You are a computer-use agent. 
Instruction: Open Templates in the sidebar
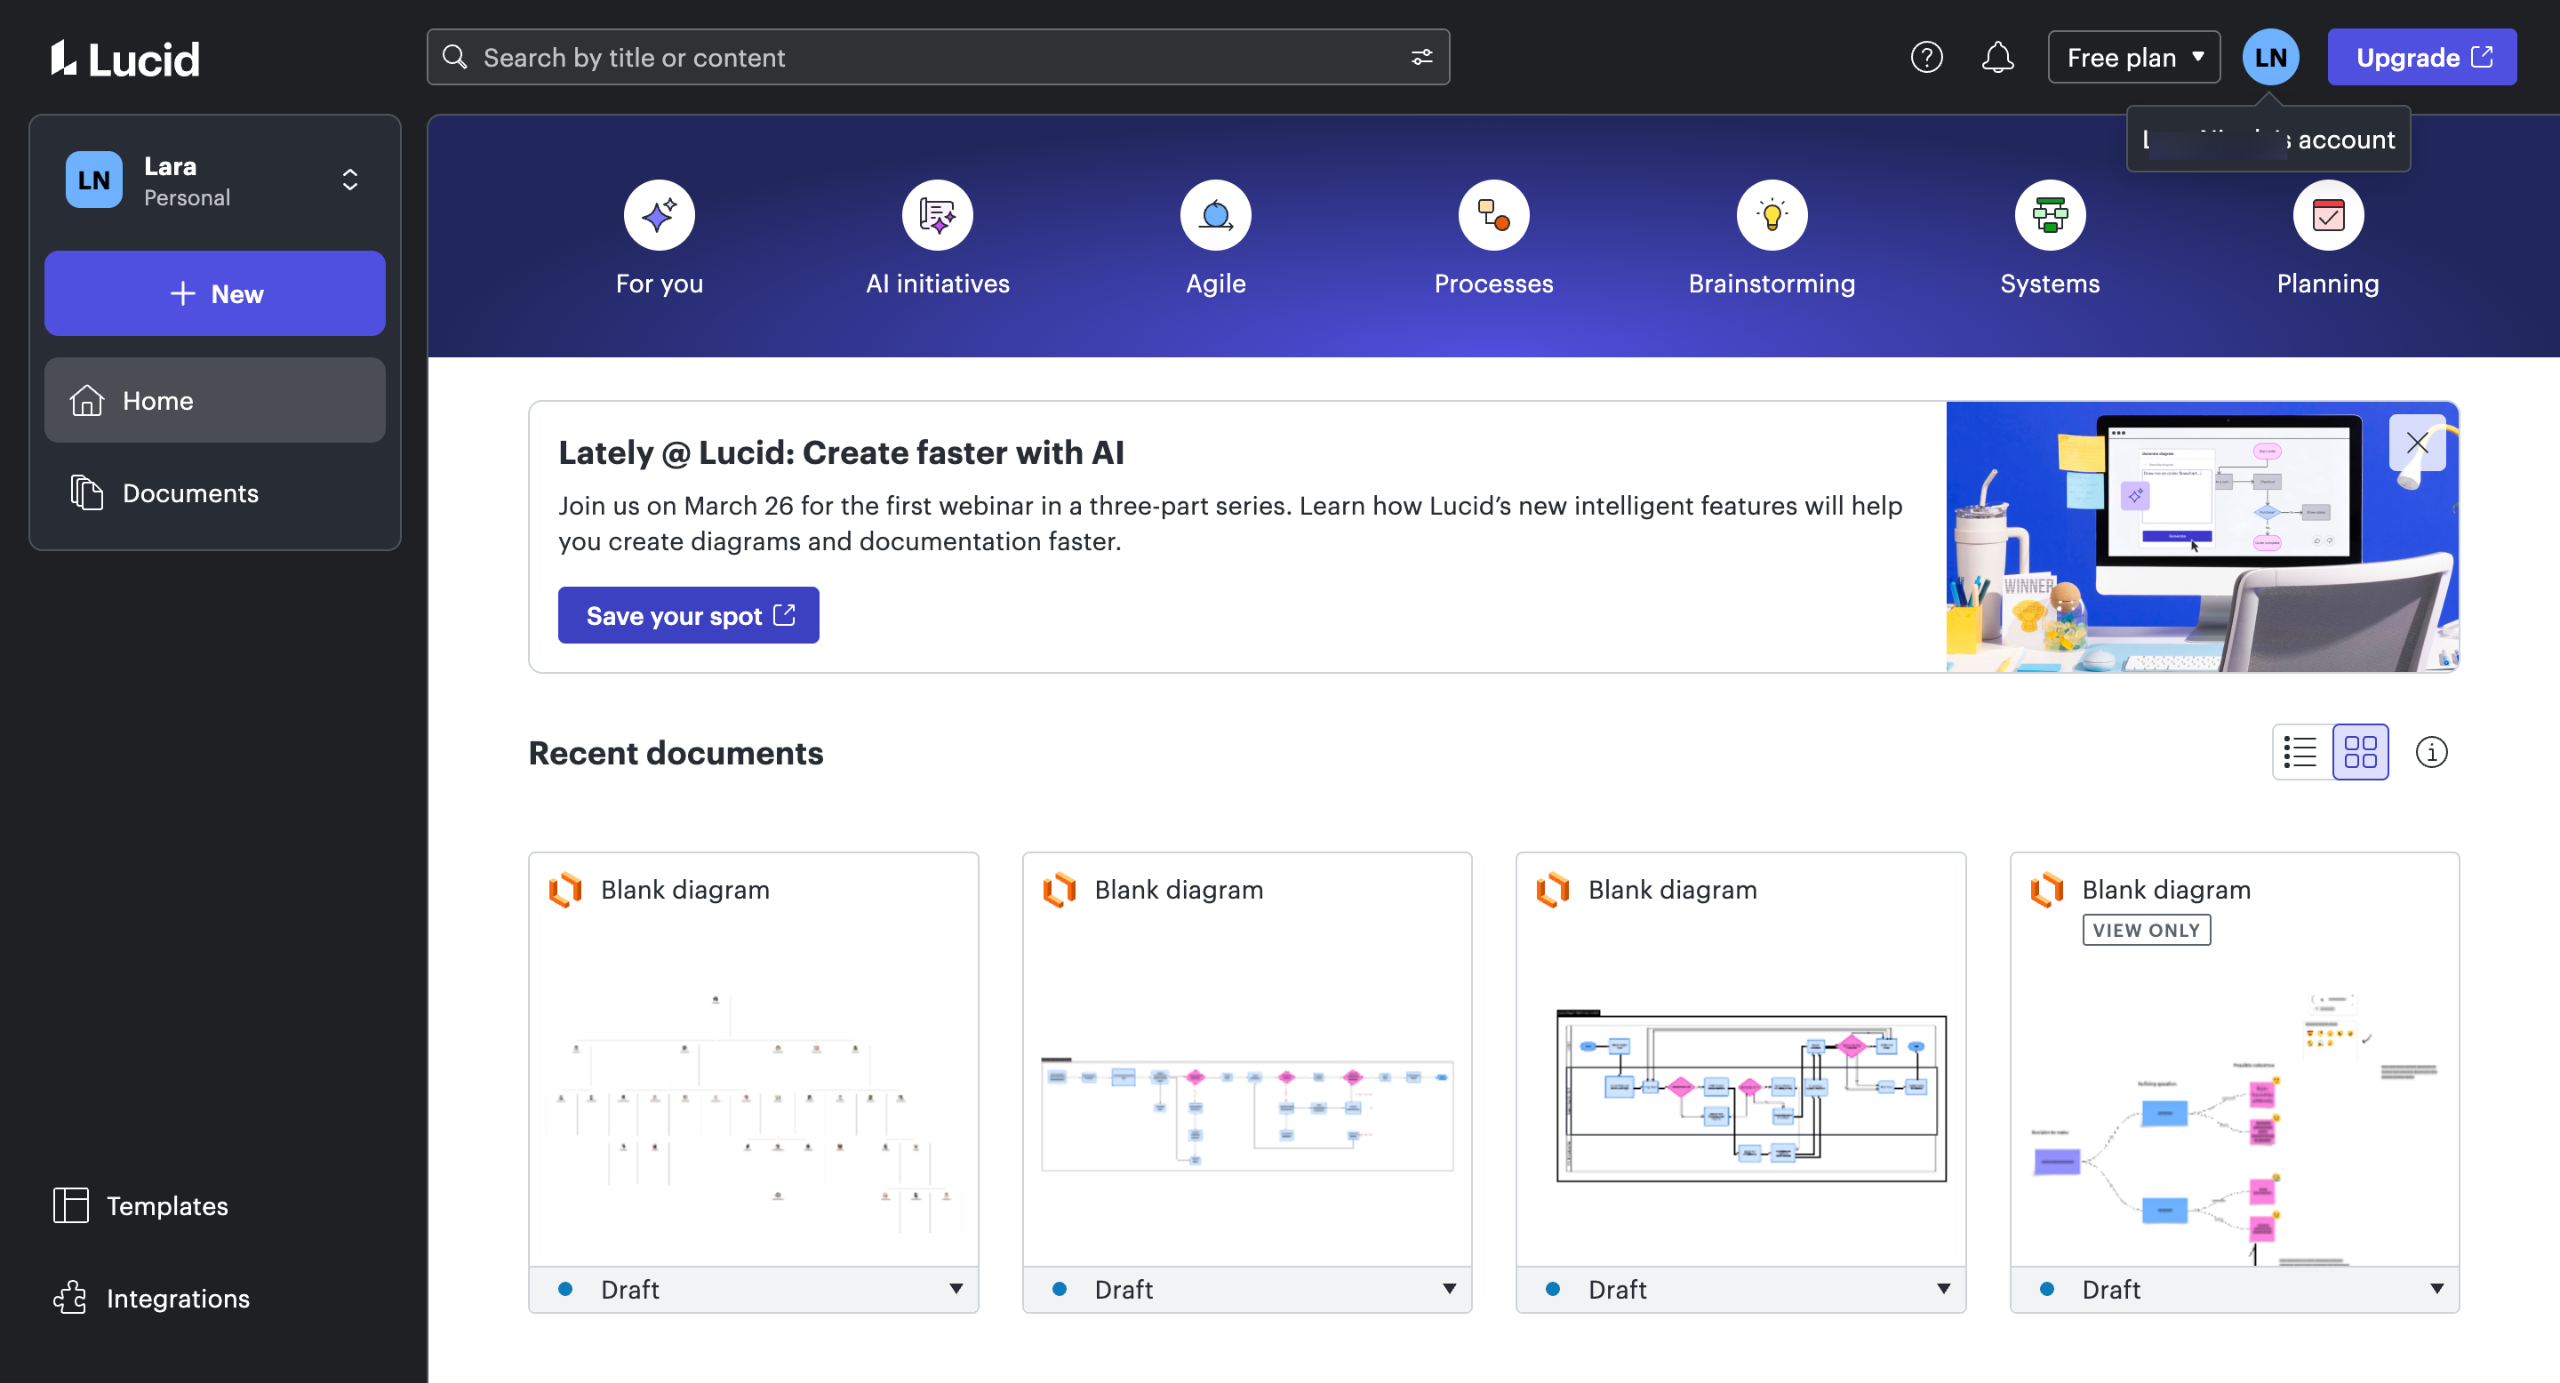pos(167,1206)
